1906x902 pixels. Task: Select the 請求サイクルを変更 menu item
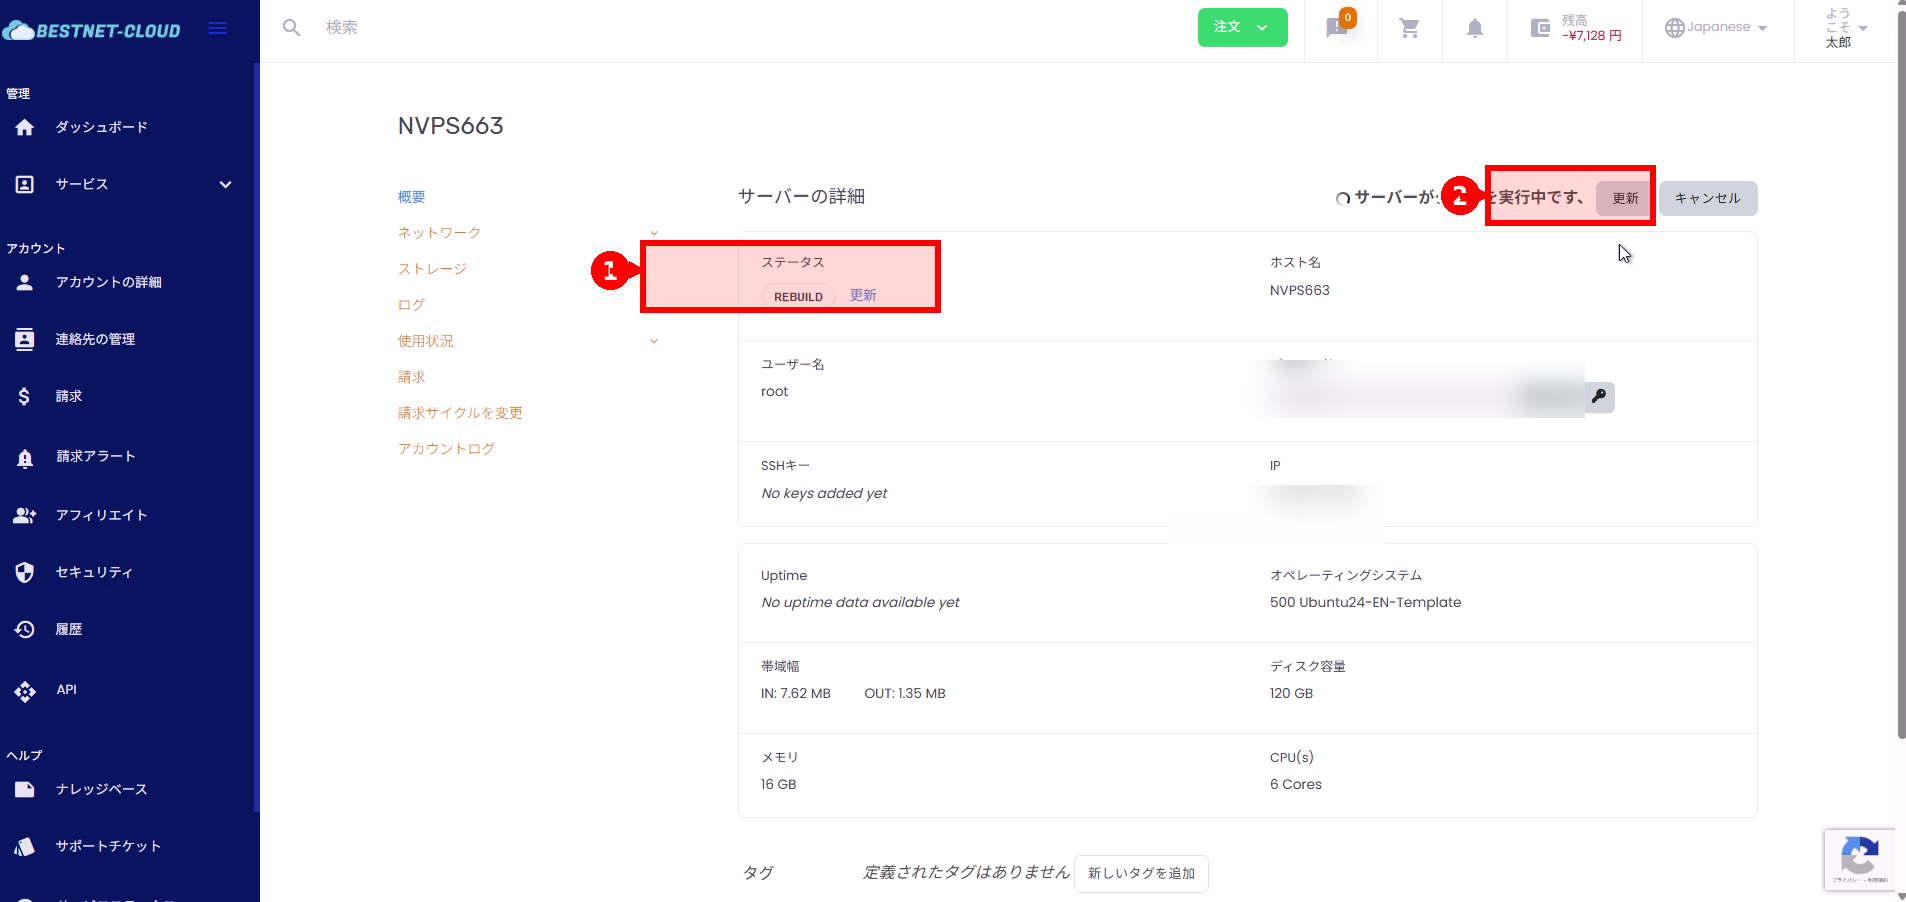460,413
